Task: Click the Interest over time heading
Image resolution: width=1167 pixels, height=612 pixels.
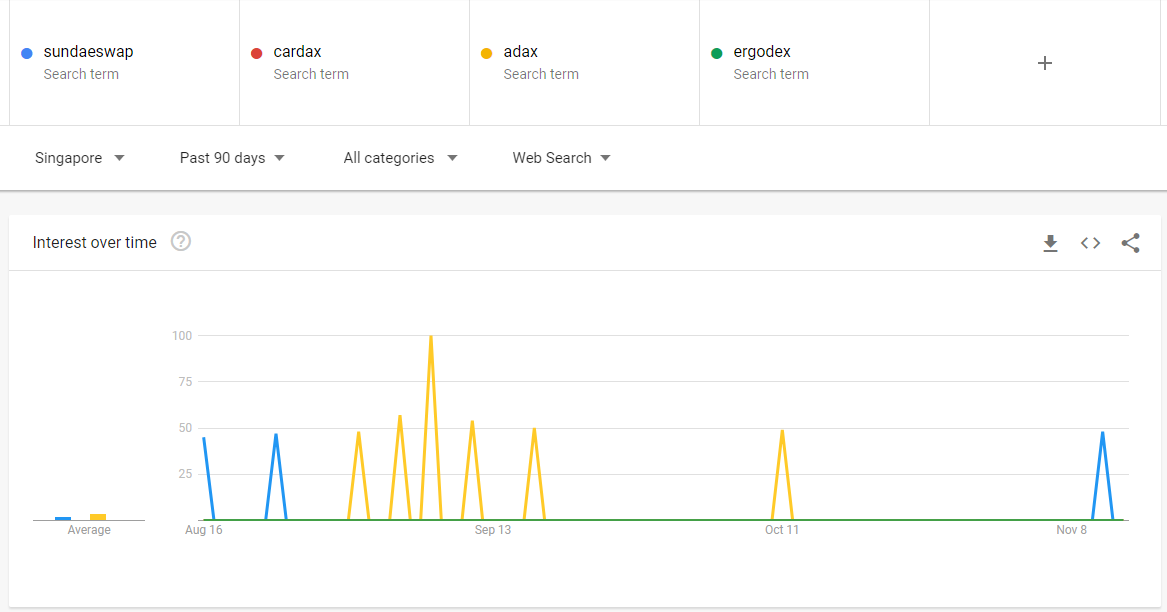Action: (x=95, y=243)
